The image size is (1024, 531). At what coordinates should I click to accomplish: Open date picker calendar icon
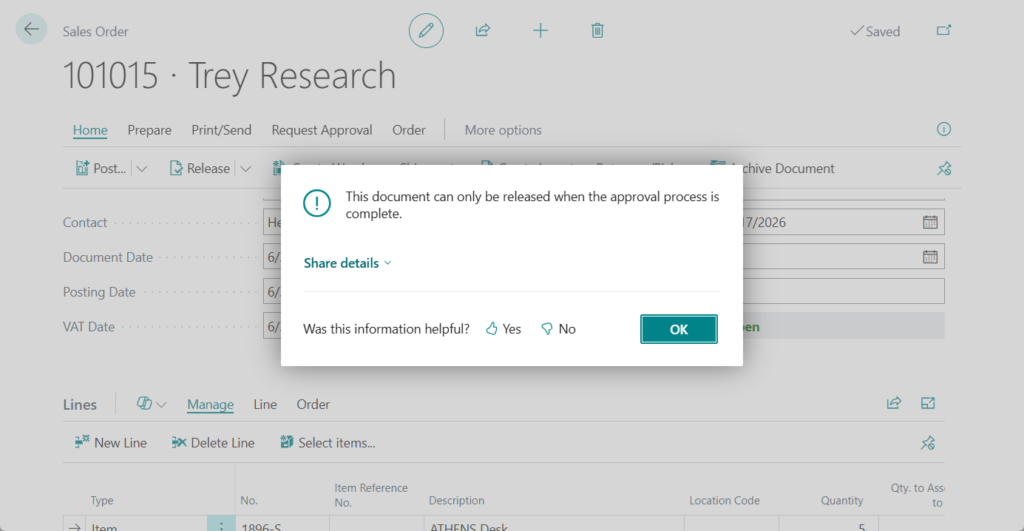[x=930, y=222]
